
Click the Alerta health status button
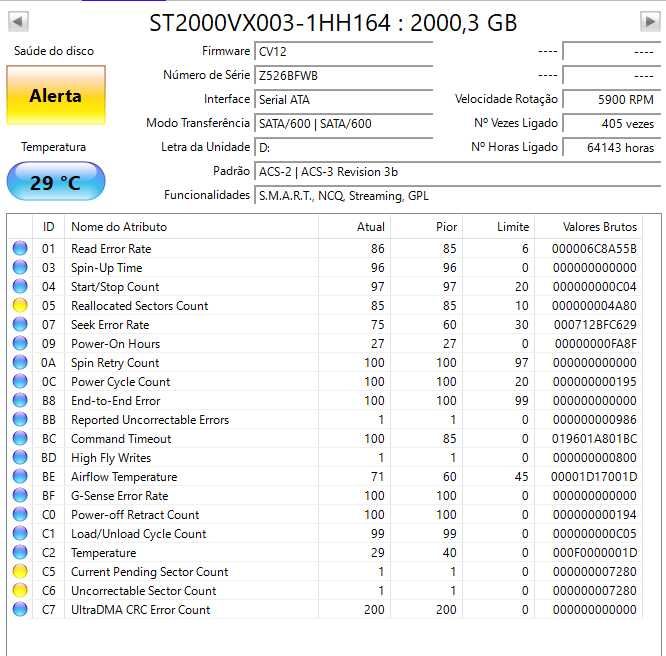(56, 96)
